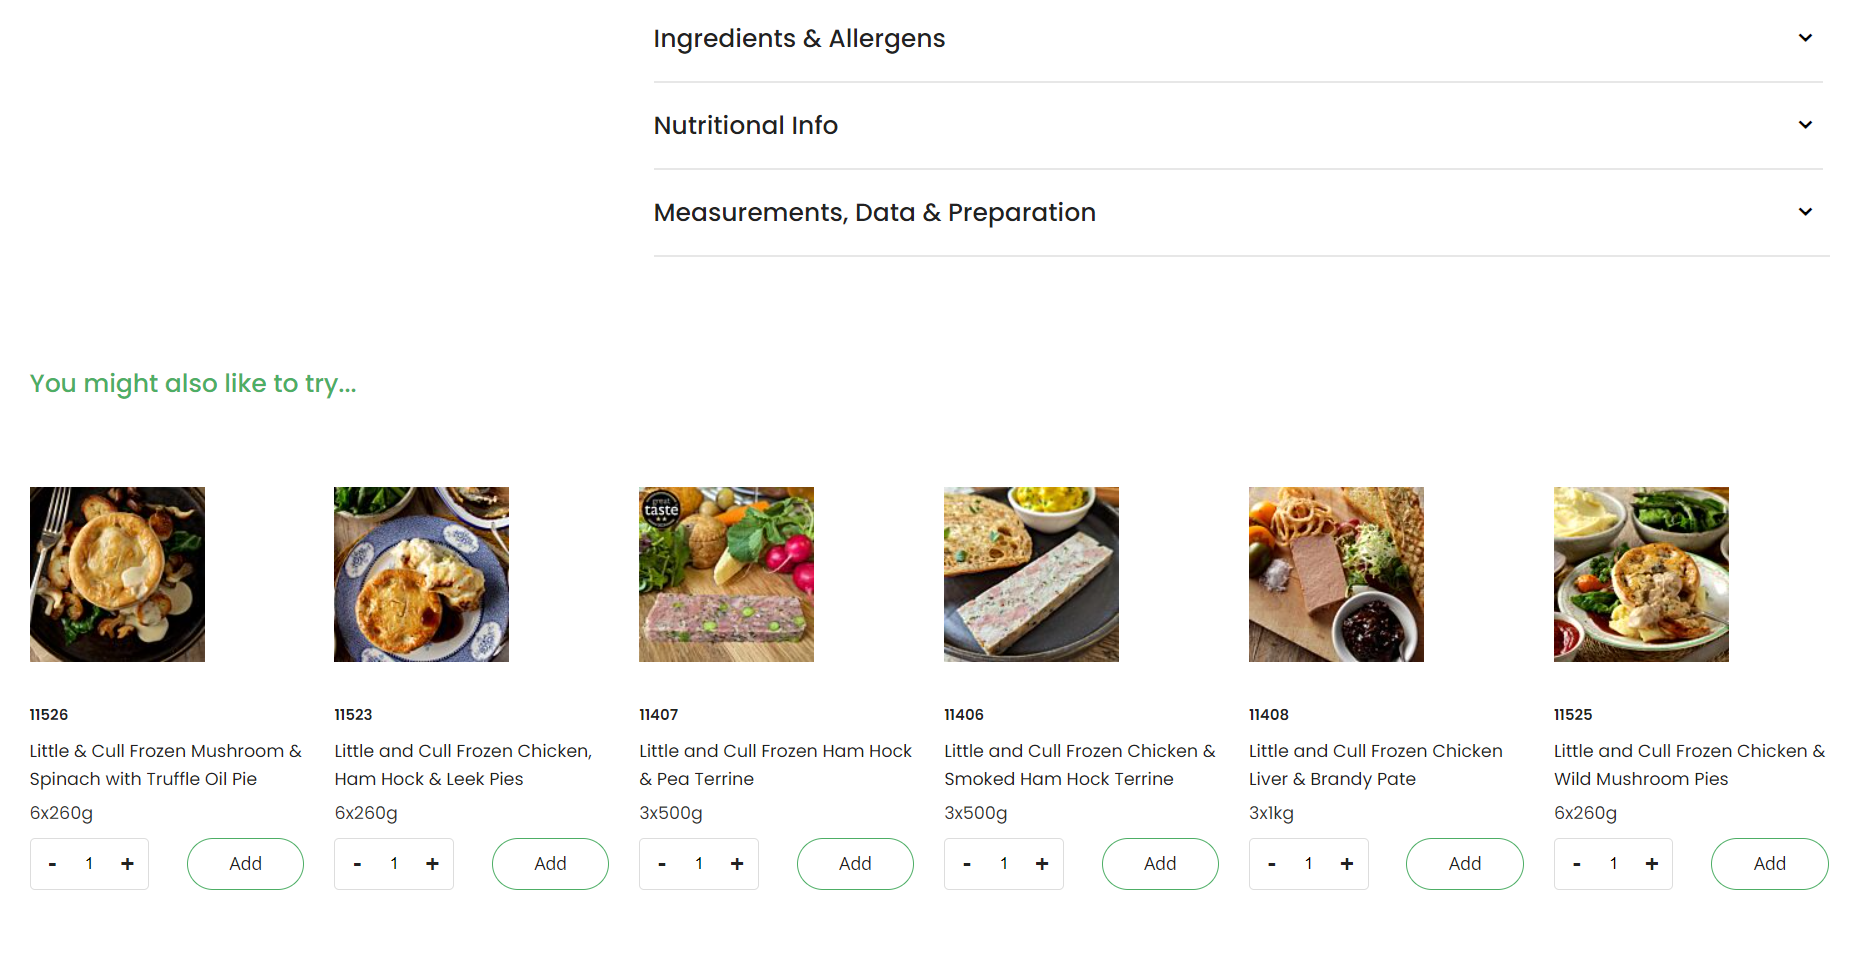Expand the Ingredients & Allergens section
This screenshot has height=961, width=1856.
(1804, 38)
